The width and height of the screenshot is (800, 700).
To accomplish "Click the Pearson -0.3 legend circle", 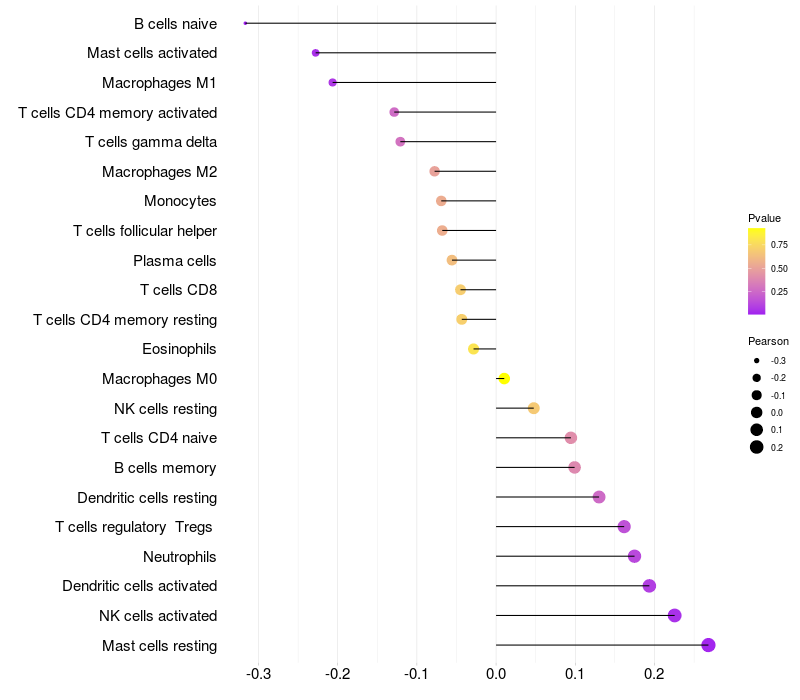I will pyautogui.click(x=757, y=360).
